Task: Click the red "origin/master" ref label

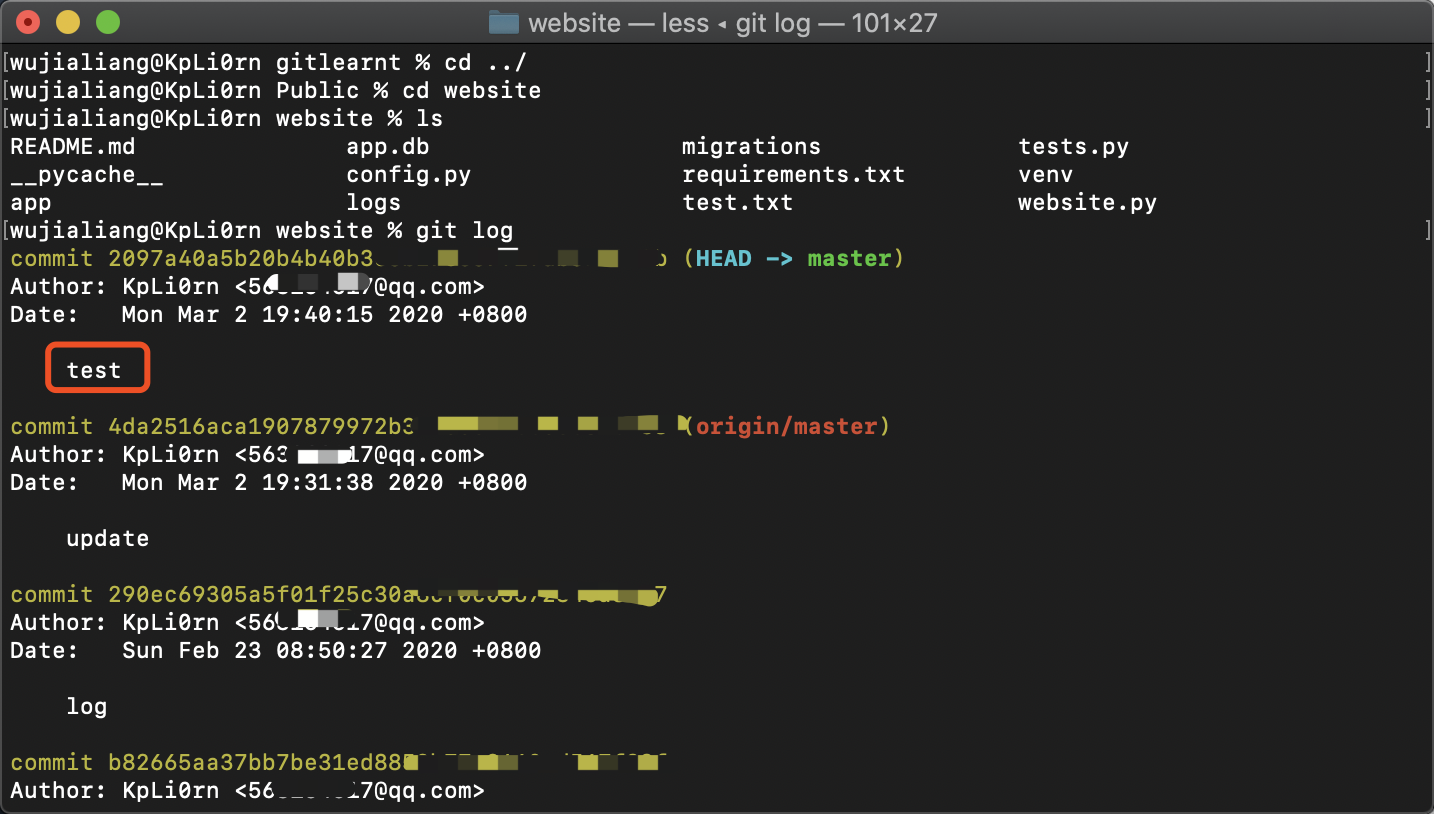Action: point(786,427)
